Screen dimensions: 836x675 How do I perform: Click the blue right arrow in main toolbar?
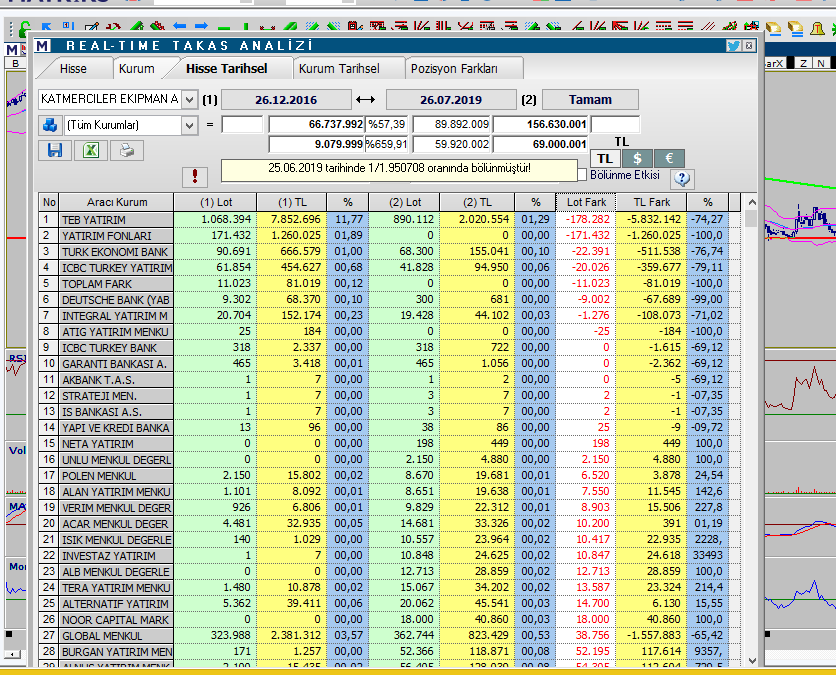(x=202, y=26)
